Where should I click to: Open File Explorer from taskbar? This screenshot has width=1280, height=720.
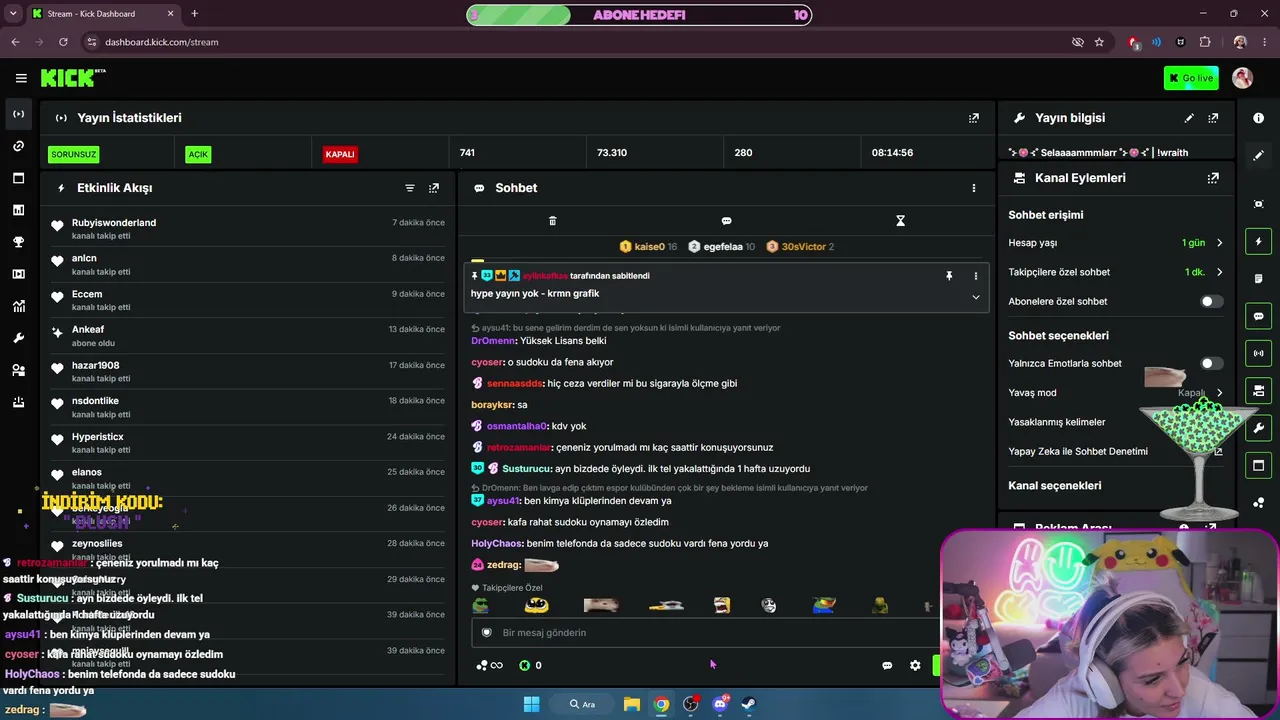632,704
